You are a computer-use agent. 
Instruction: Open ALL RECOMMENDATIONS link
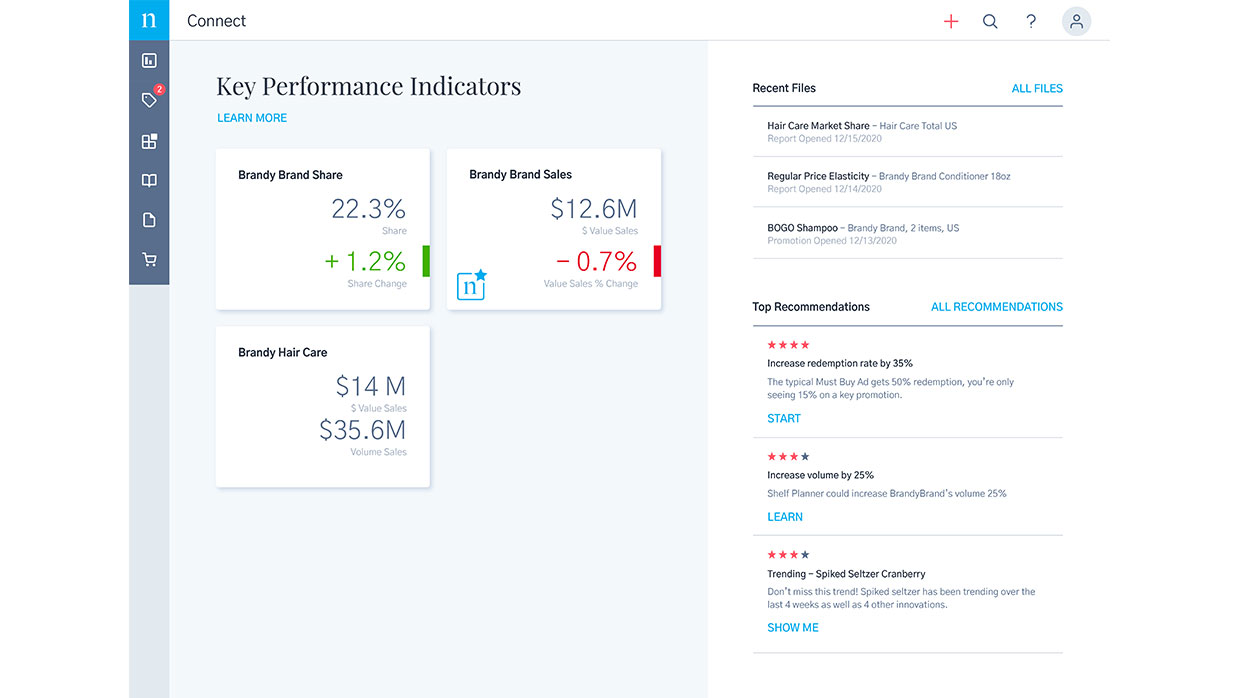(x=997, y=307)
